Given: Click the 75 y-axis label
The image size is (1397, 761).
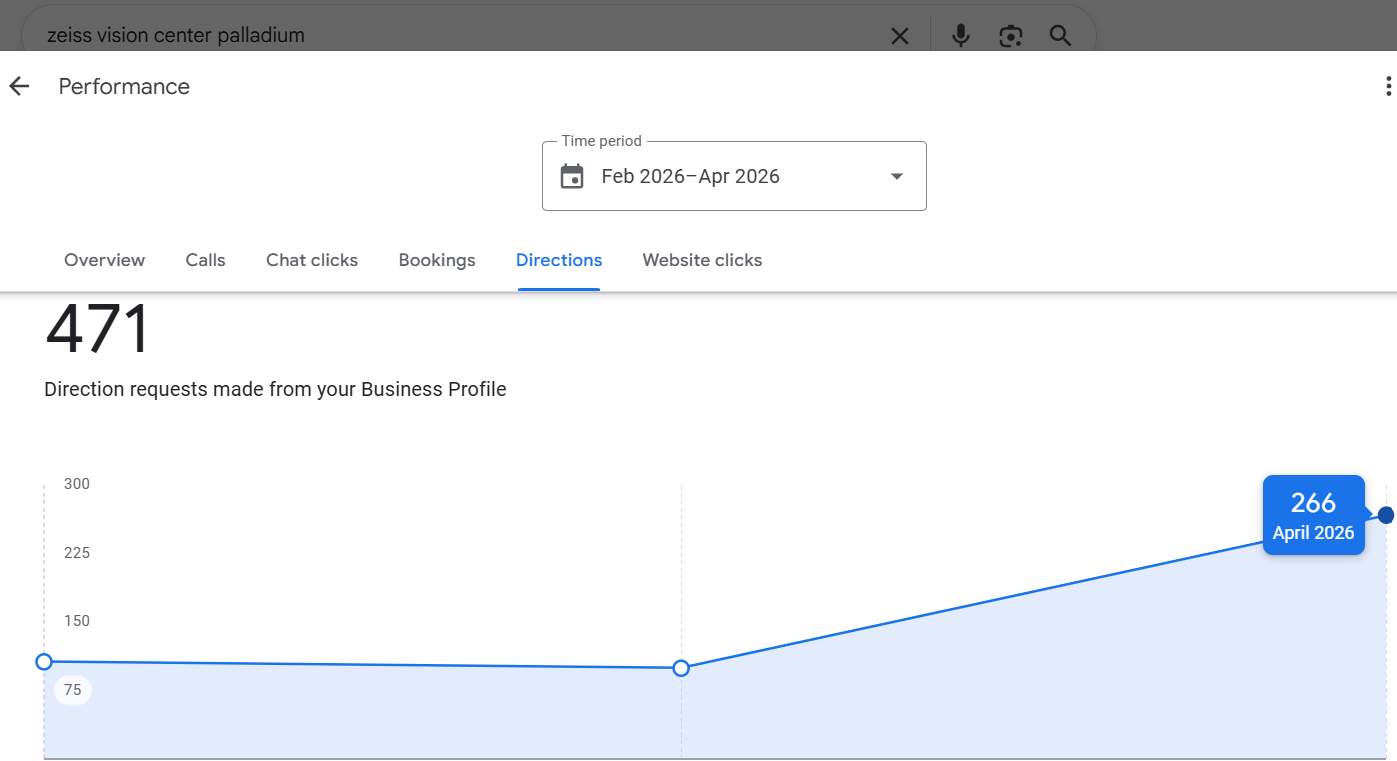Looking at the screenshot, I should click(x=73, y=690).
